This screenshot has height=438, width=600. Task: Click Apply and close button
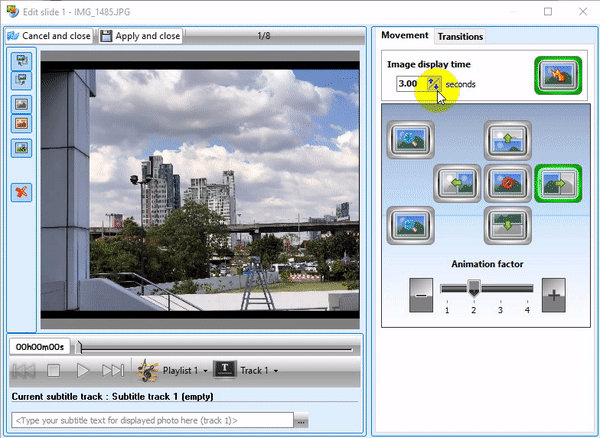[x=140, y=36]
